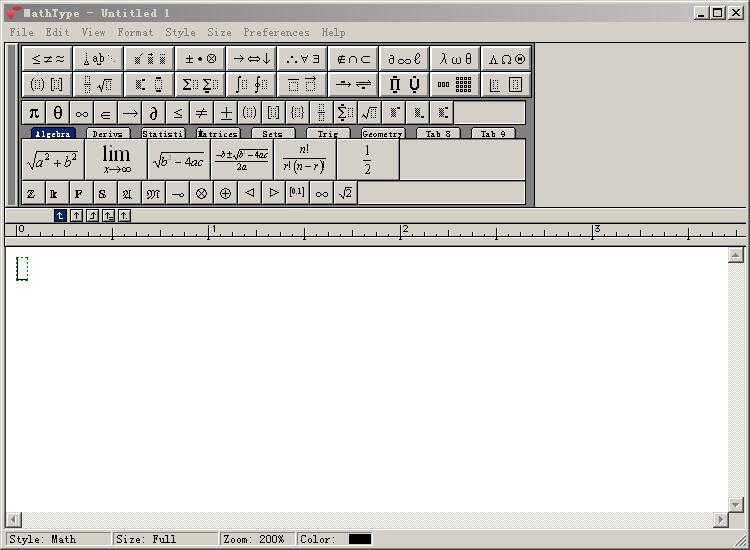Image resolution: width=750 pixels, height=550 pixels.
Task: Insert the circled times symbol (⊗)
Action: point(201,193)
